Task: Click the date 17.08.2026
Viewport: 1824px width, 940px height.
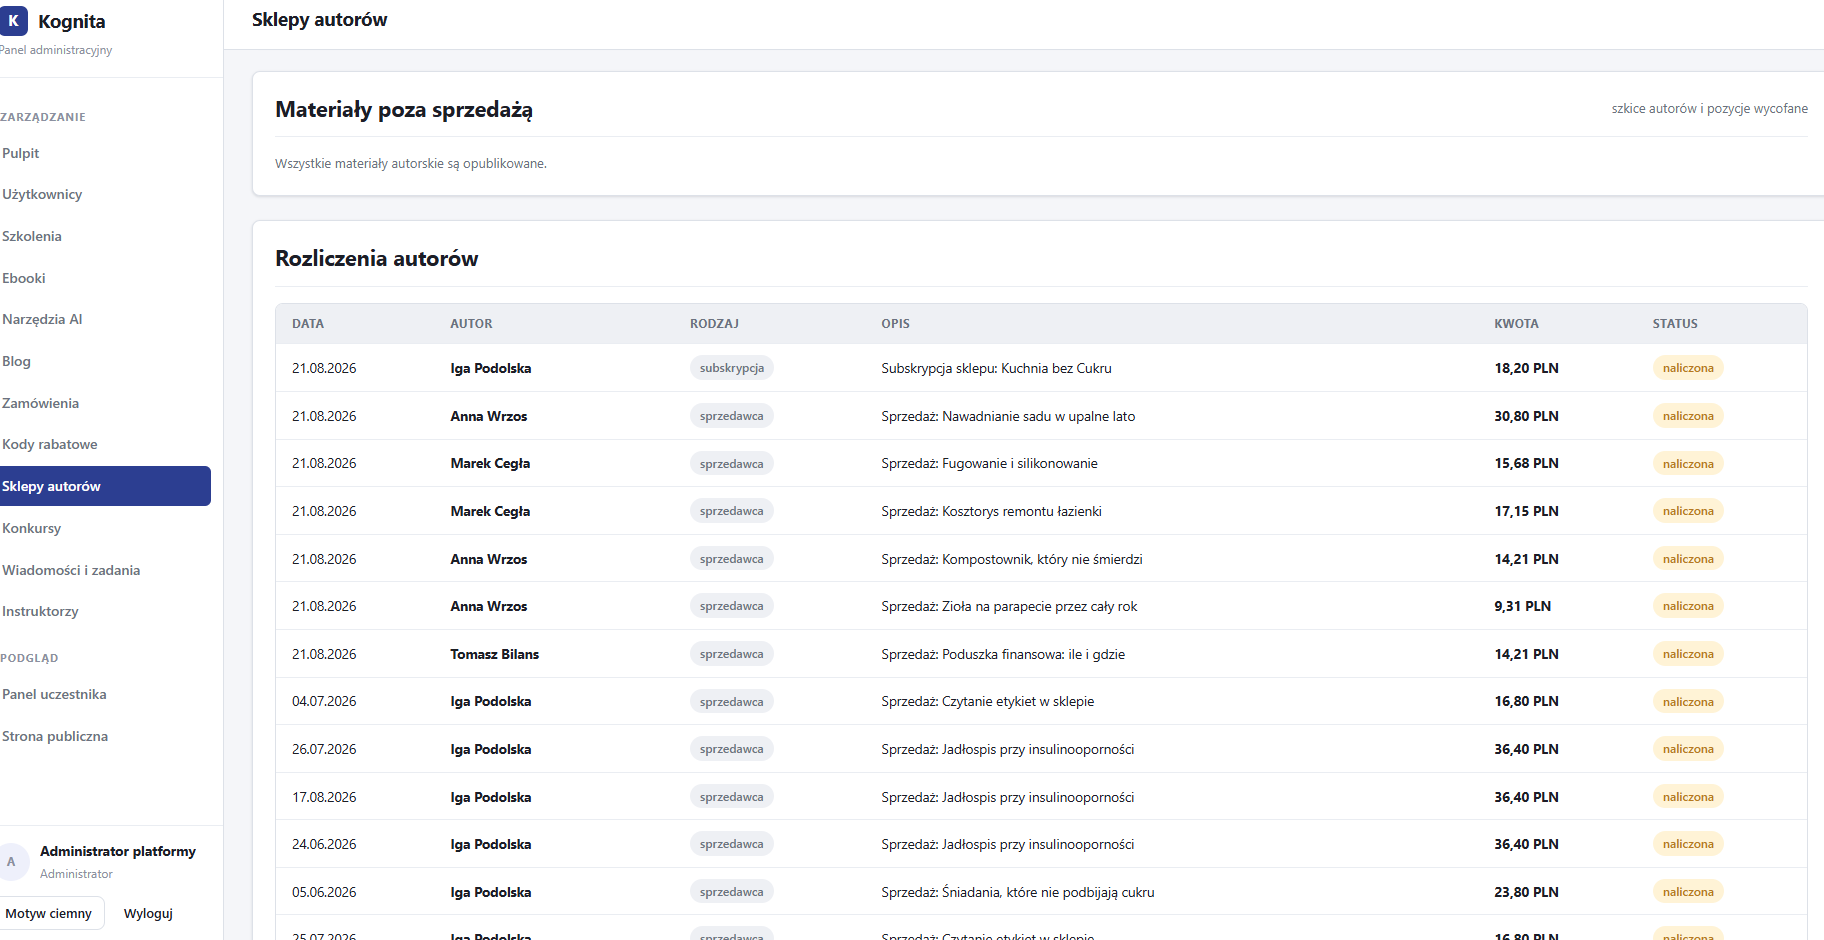Action: pyautogui.click(x=324, y=797)
